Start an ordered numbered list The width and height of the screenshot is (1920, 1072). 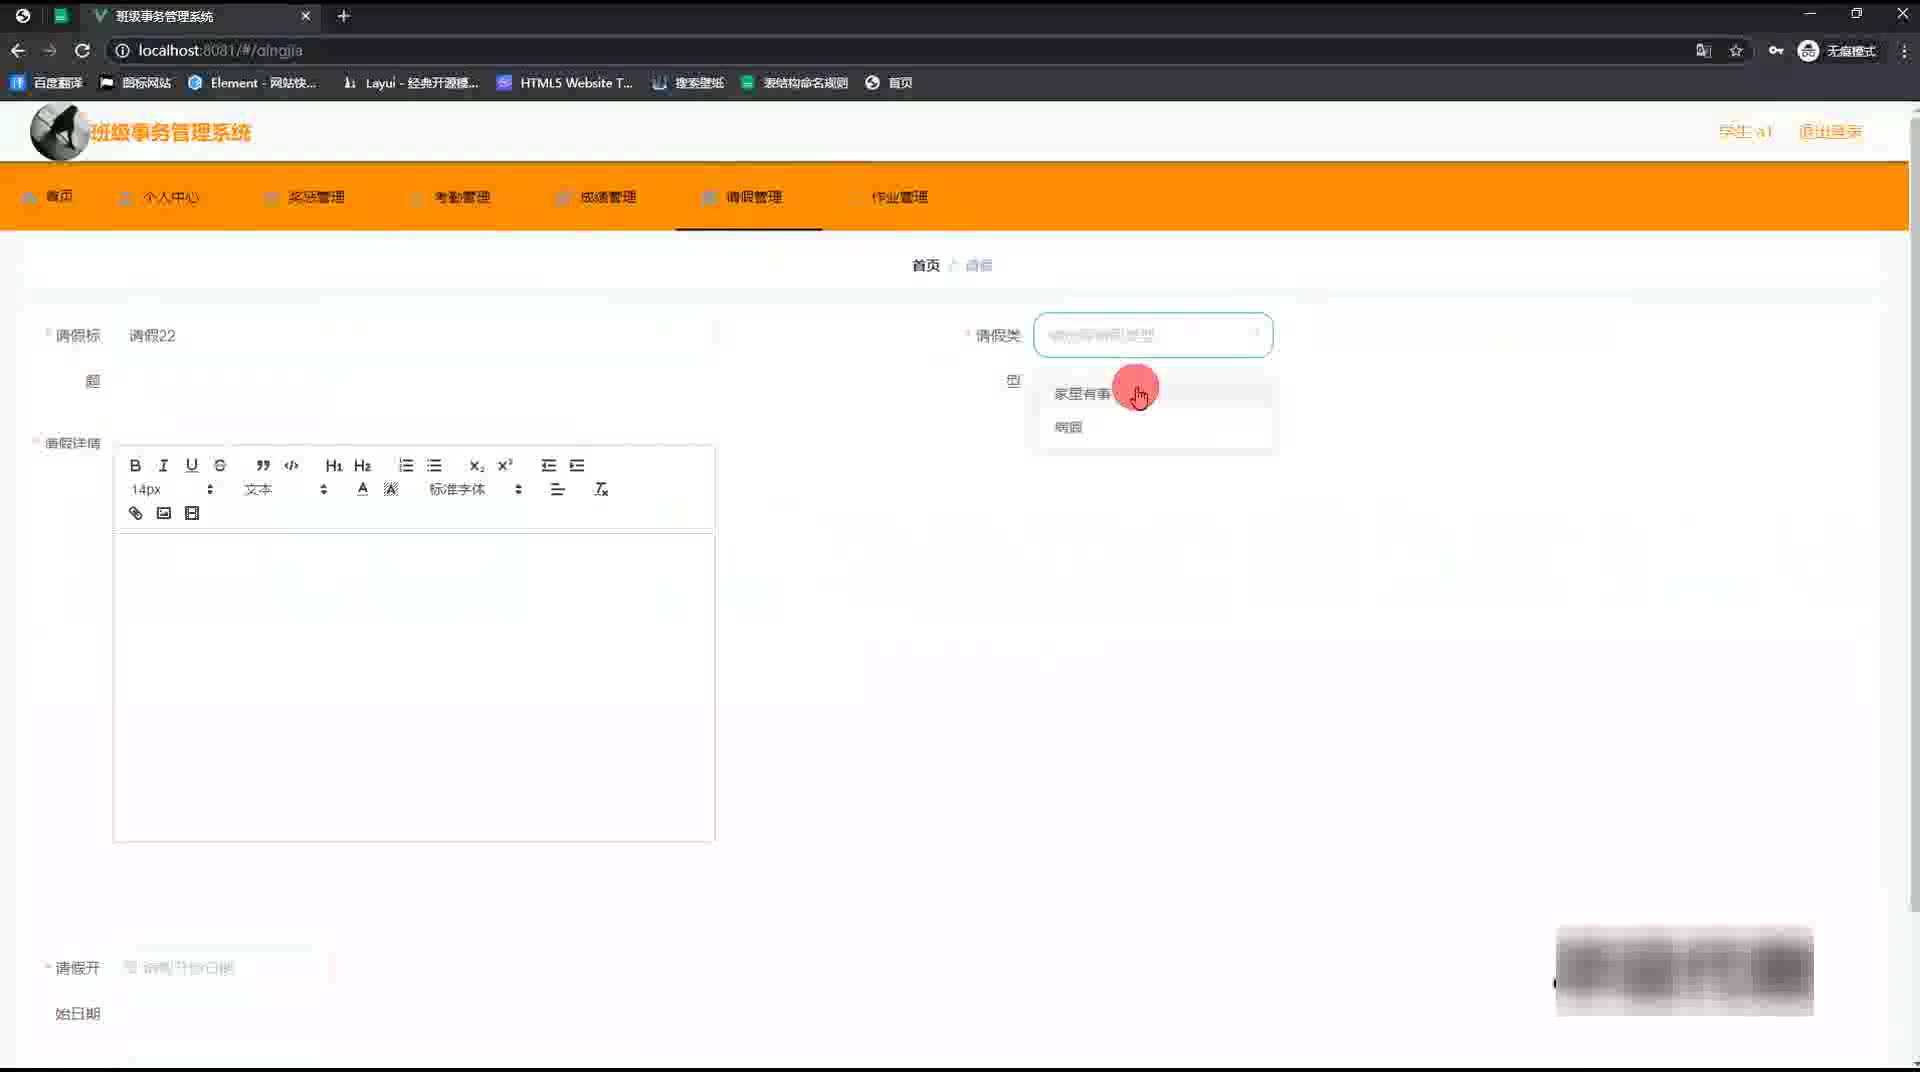click(406, 465)
